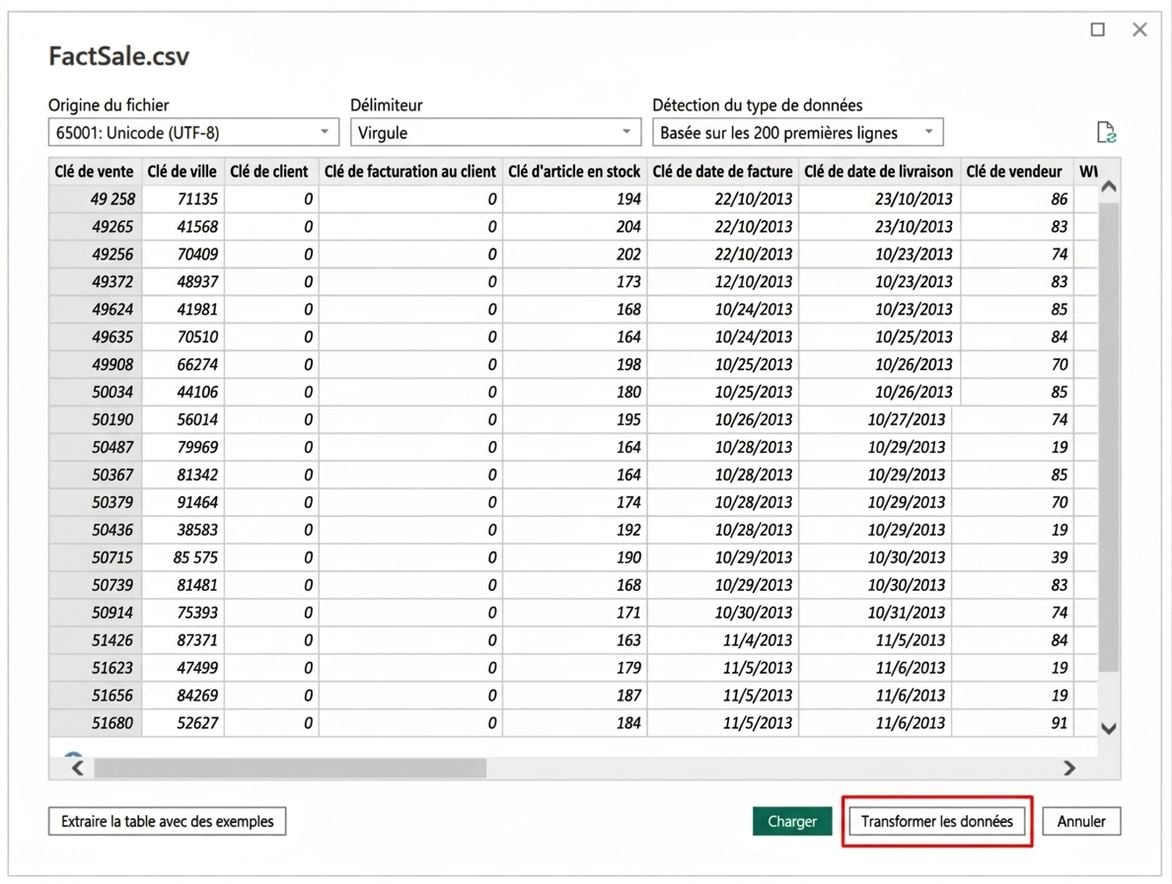1172x884 pixels.
Task: Click delivery date cell 10/27/2013
Action: pyautogui.click(x=875, y=420)
